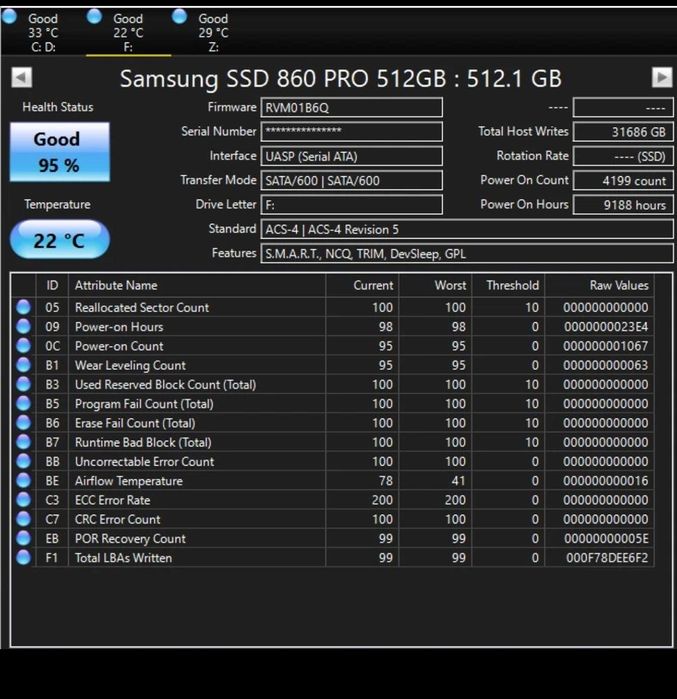This screenshot has height=699, width=677.
Task: Click raw value 0000000023E4
Action: [x=606, y=327]
